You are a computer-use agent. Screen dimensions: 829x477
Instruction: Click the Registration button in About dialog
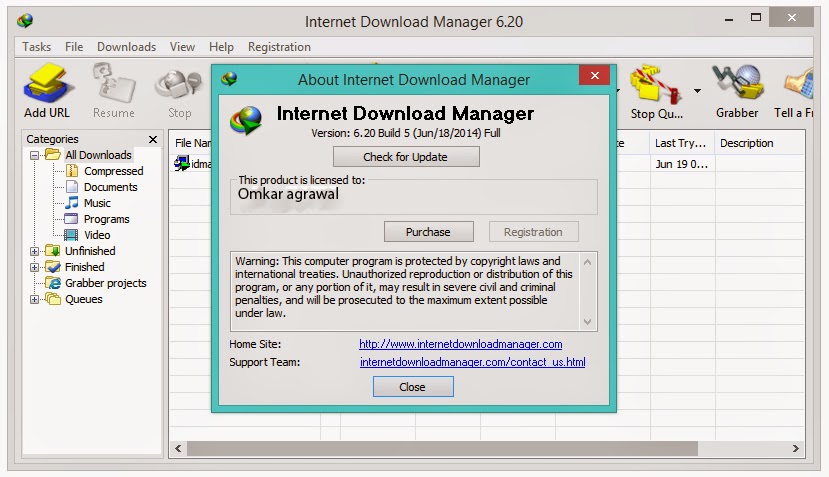click(x=533, y=232)
